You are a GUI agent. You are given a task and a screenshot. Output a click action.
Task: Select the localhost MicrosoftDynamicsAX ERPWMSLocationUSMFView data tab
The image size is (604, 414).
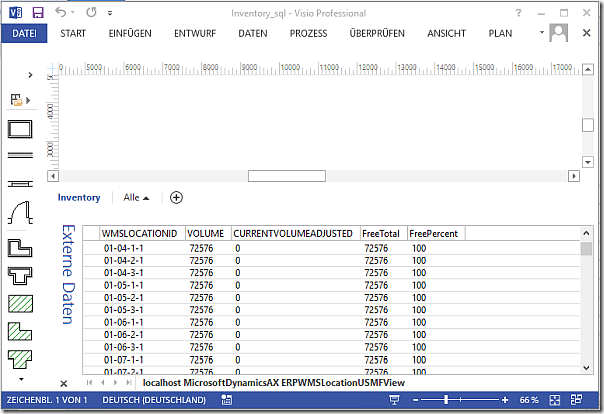click(273, 383)
